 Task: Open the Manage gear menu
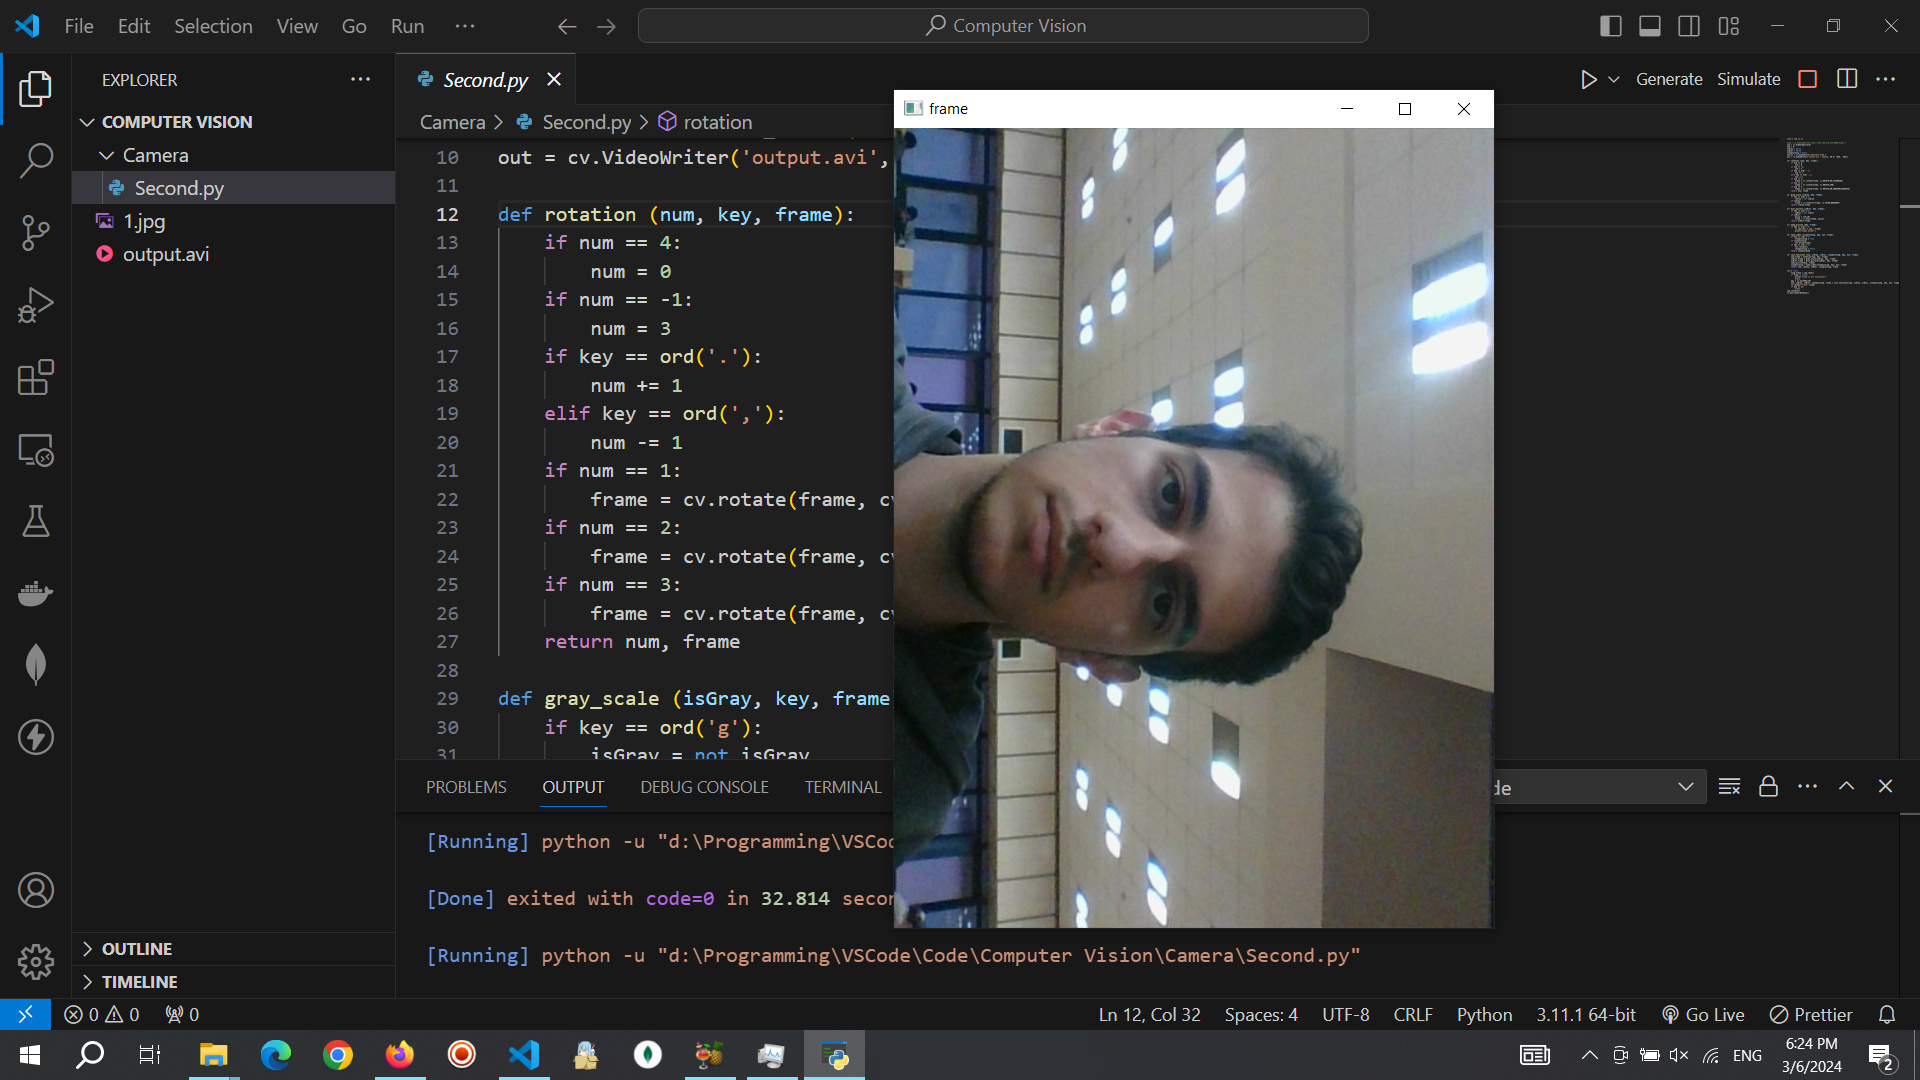point(36,962)
